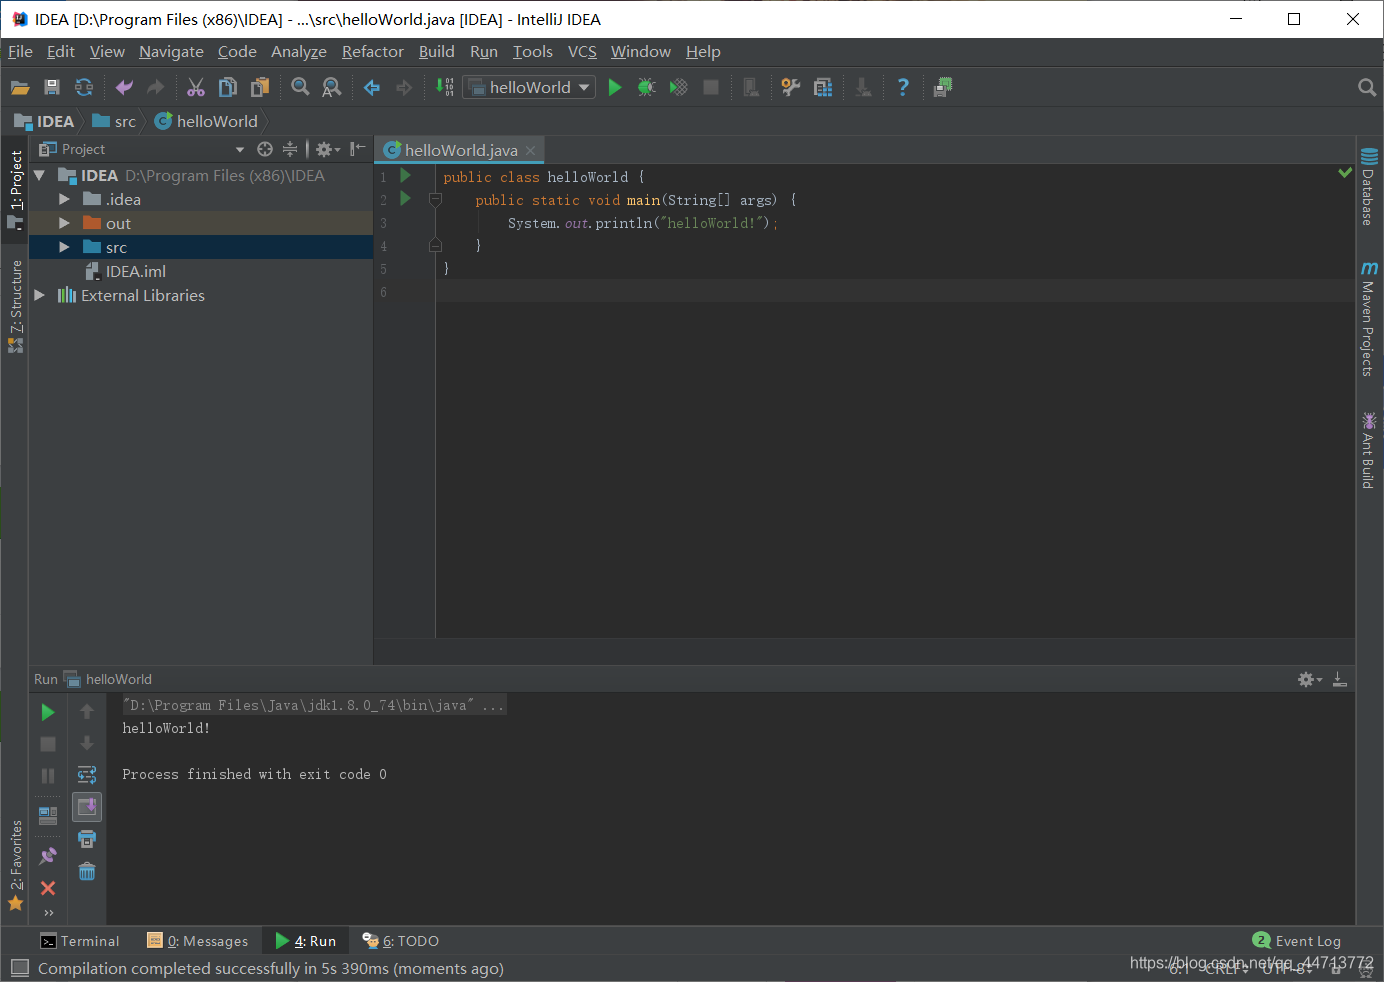This screenshot has height=982, width=1384.
Task: Navigate back with the blue left arrow
Action: click(372, 88)
